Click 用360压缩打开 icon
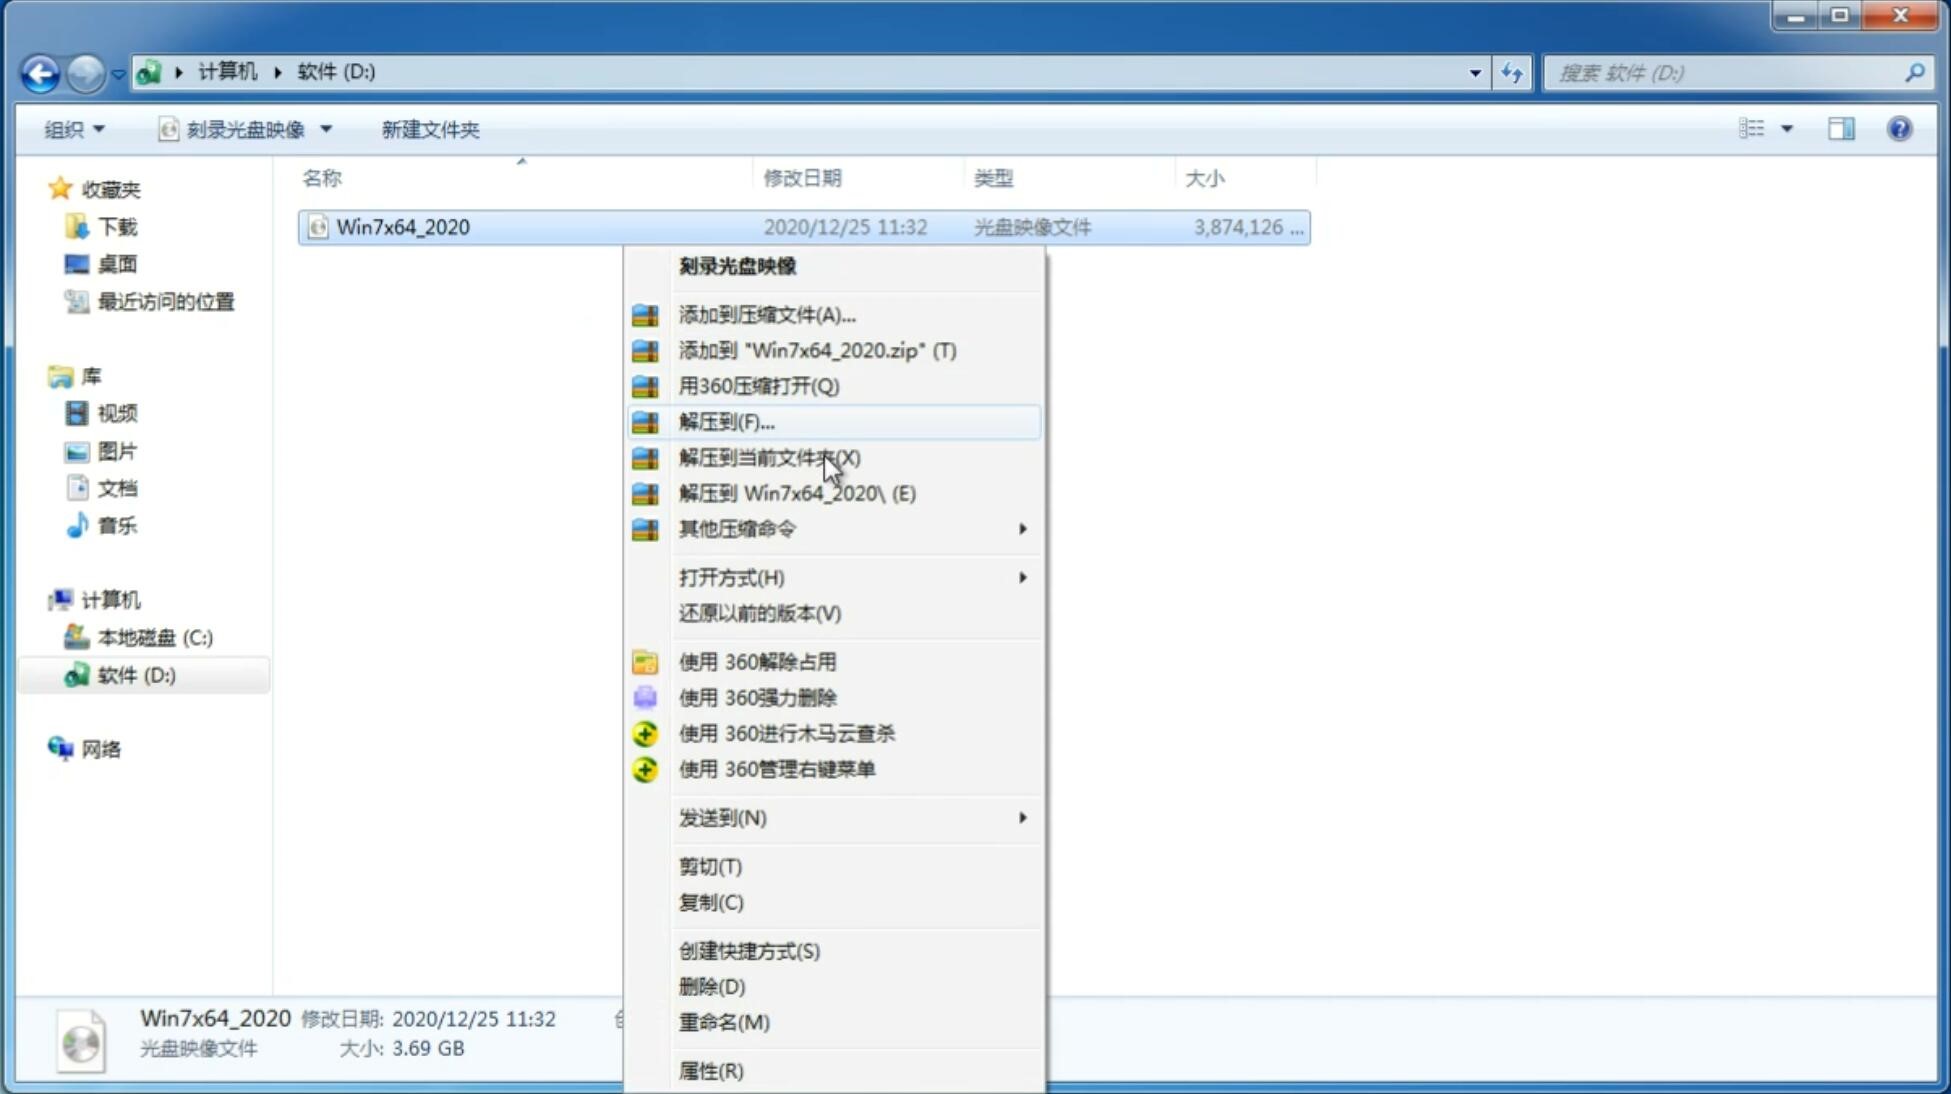 point(643,386)
